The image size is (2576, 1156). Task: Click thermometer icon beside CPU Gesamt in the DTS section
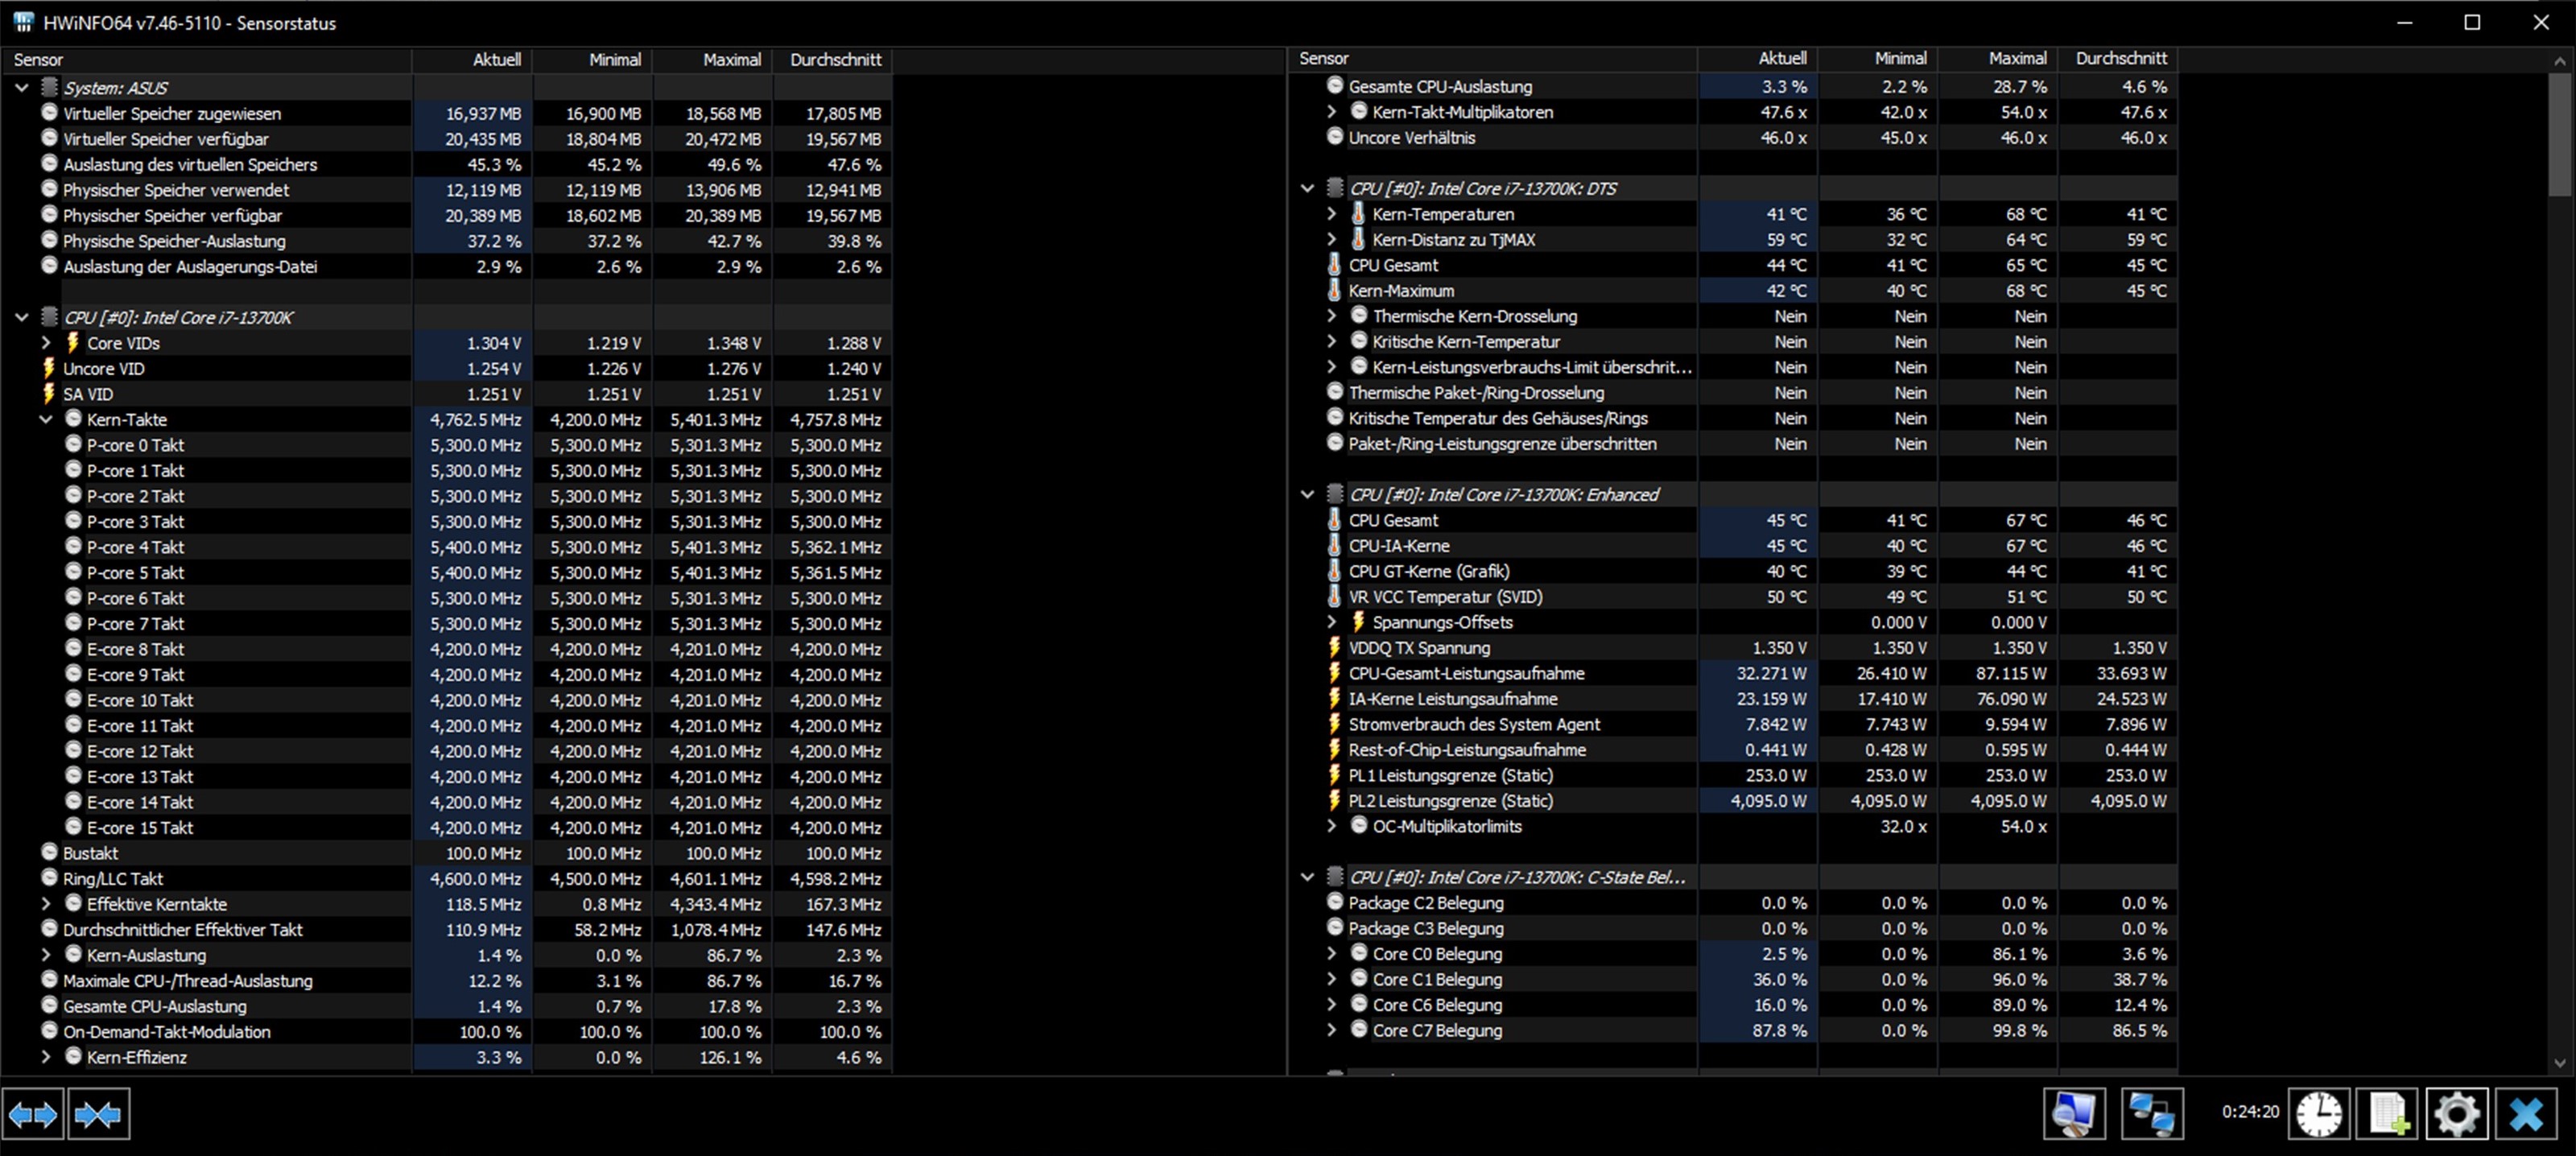[1334, 265]
